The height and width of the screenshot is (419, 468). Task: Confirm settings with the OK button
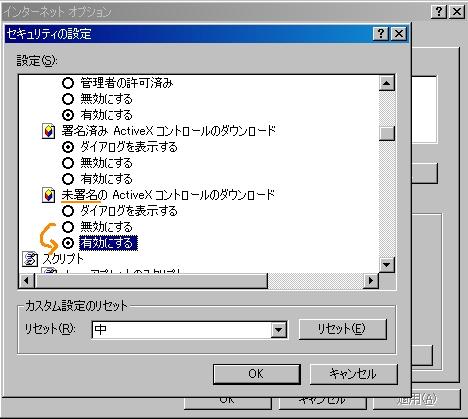tap(256, 374)
